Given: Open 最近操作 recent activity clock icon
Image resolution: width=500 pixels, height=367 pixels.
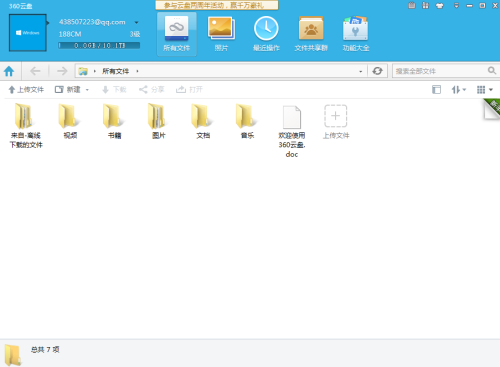Looking at the screenshot, I should click(266, 34).
